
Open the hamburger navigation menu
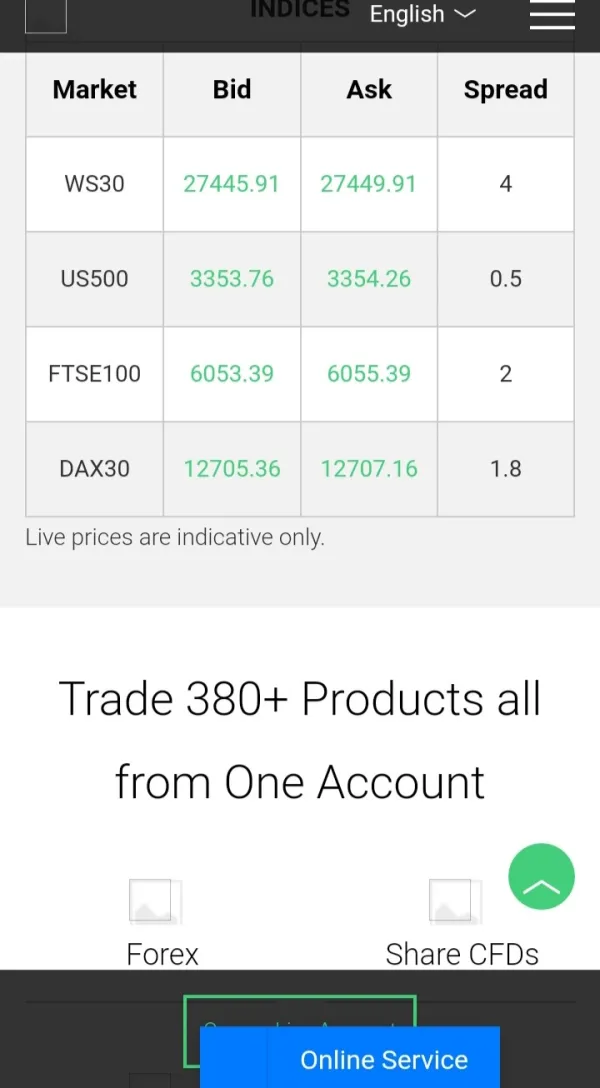click(552, 15)
